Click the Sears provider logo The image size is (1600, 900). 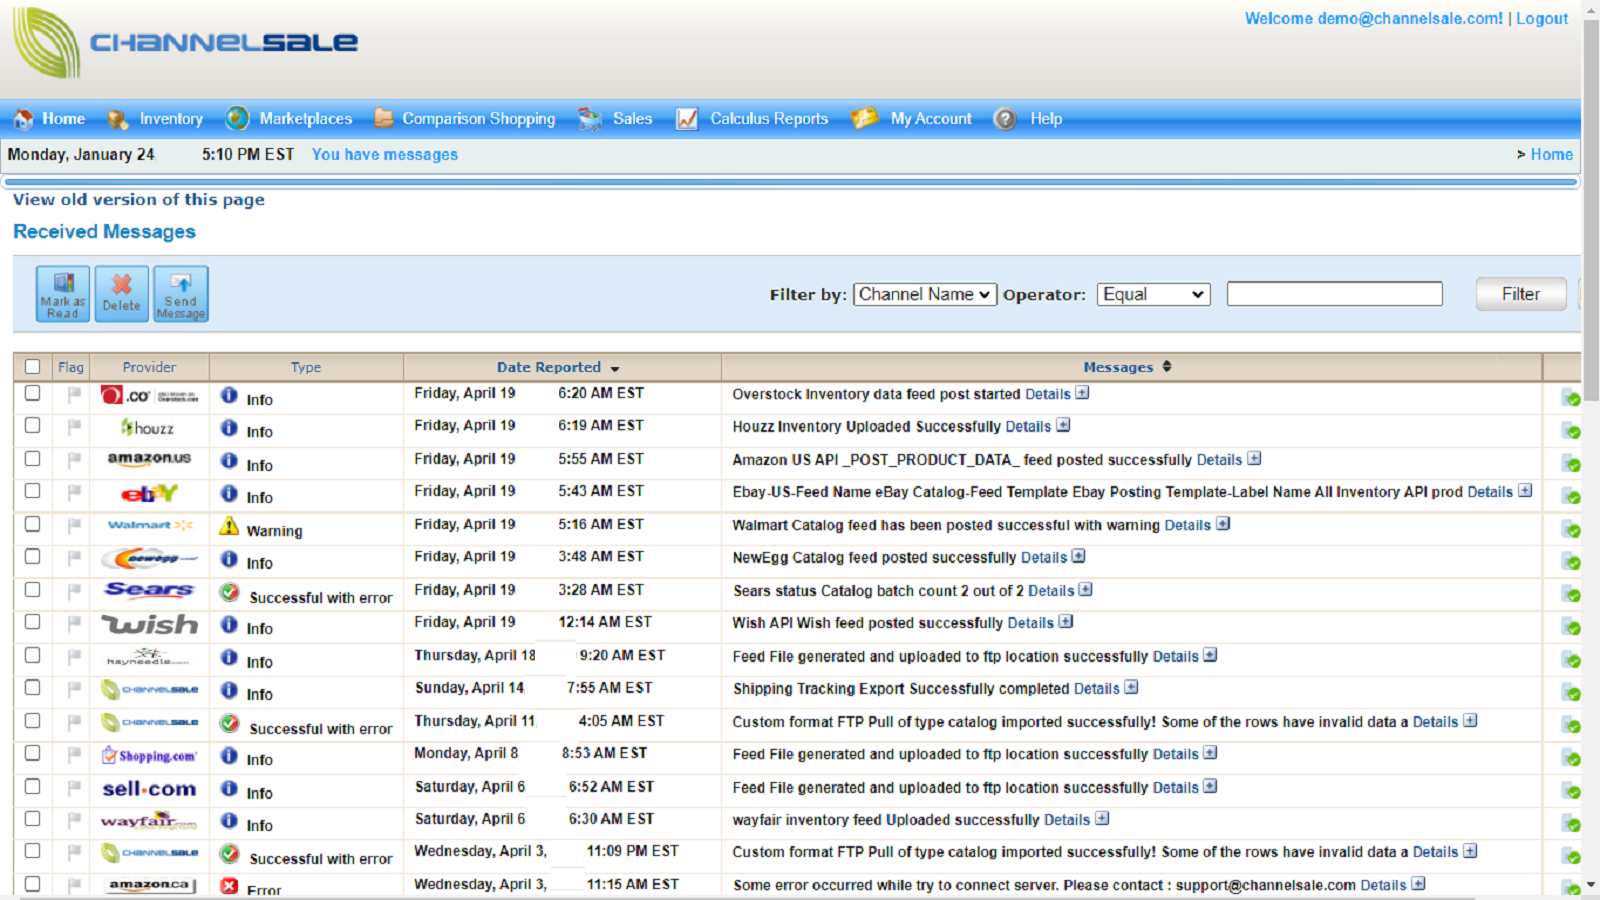[148, 590]
